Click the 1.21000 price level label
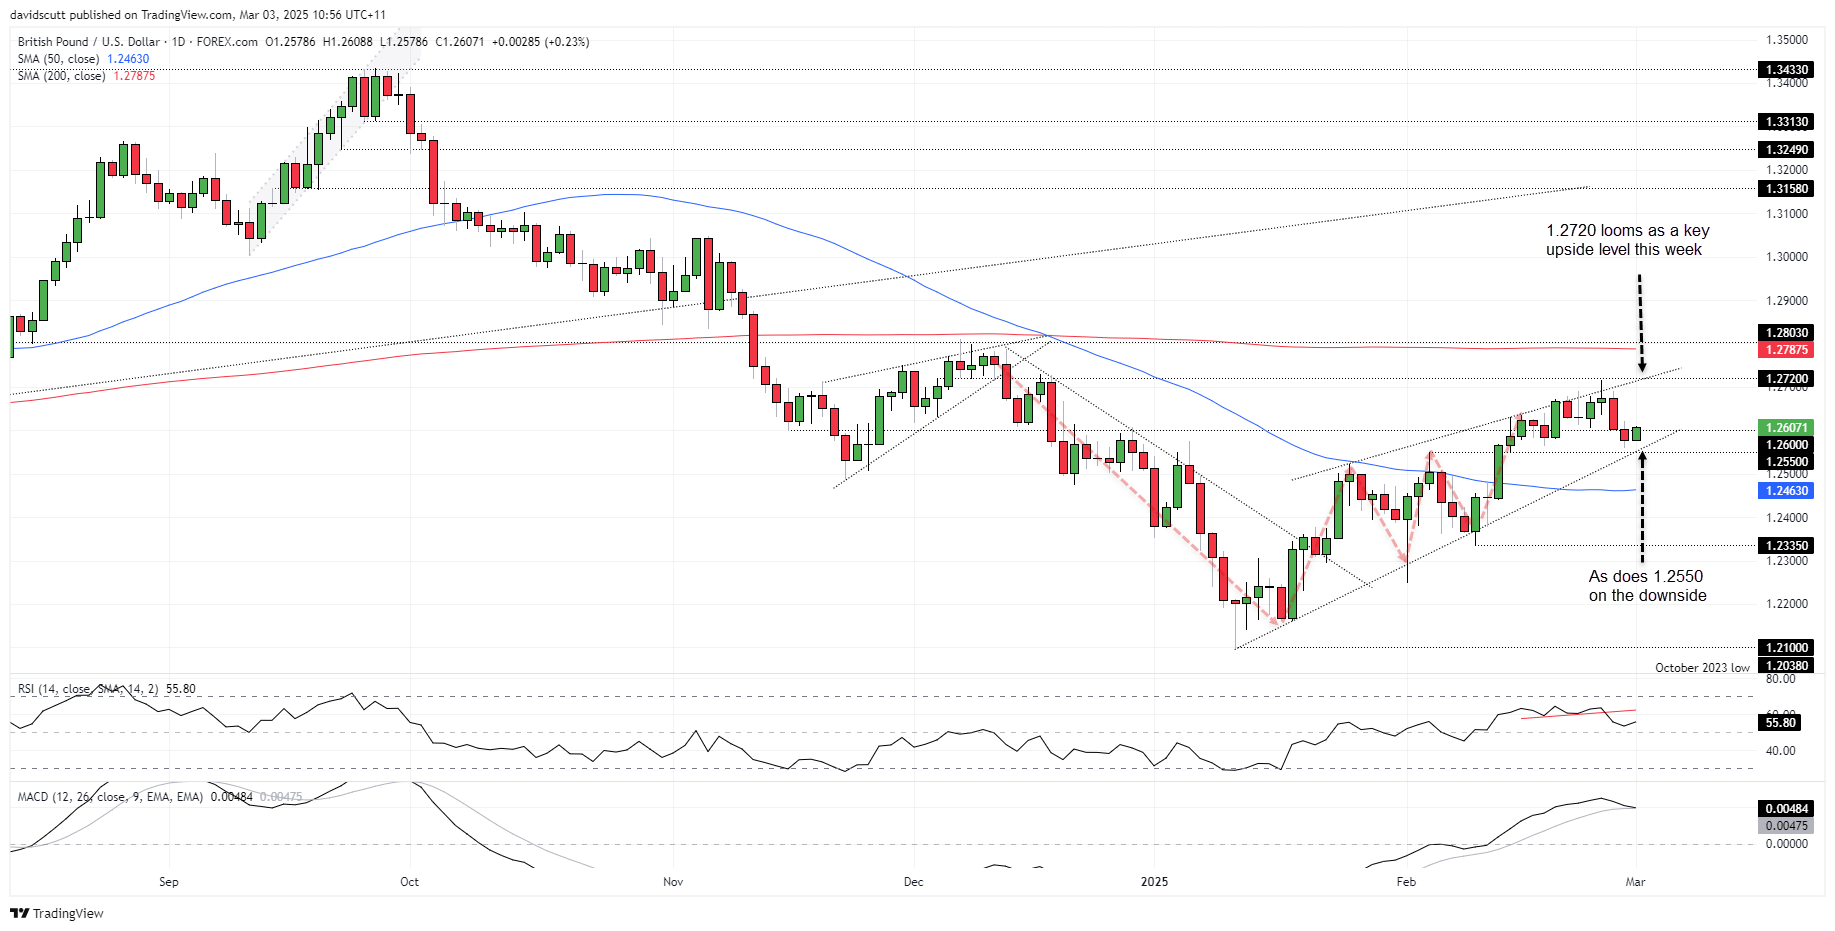The width and height of the screenshot is (1835, 931). [x=1786, y=648]
